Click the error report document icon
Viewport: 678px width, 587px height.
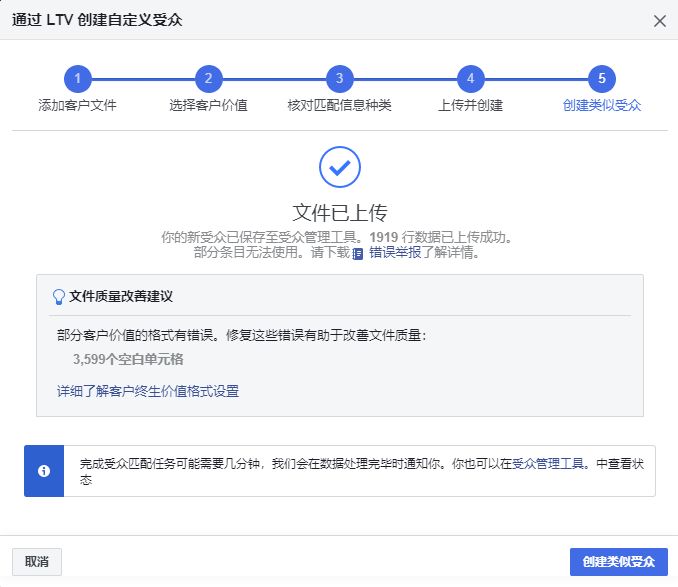tap(358, 253)
